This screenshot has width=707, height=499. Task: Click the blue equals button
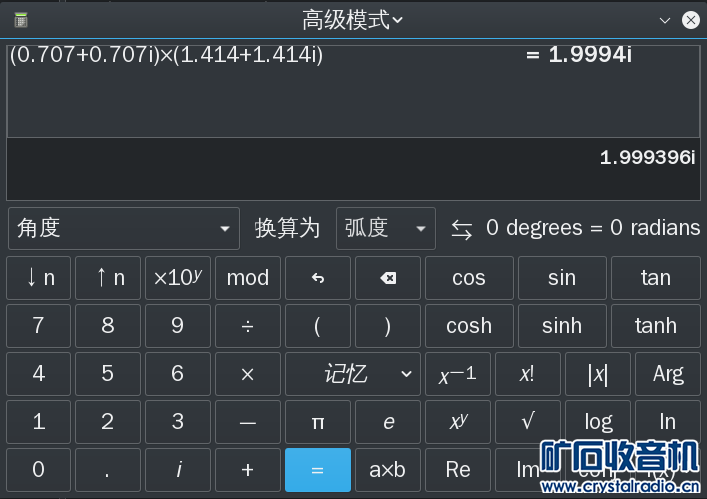click(318, 470)
